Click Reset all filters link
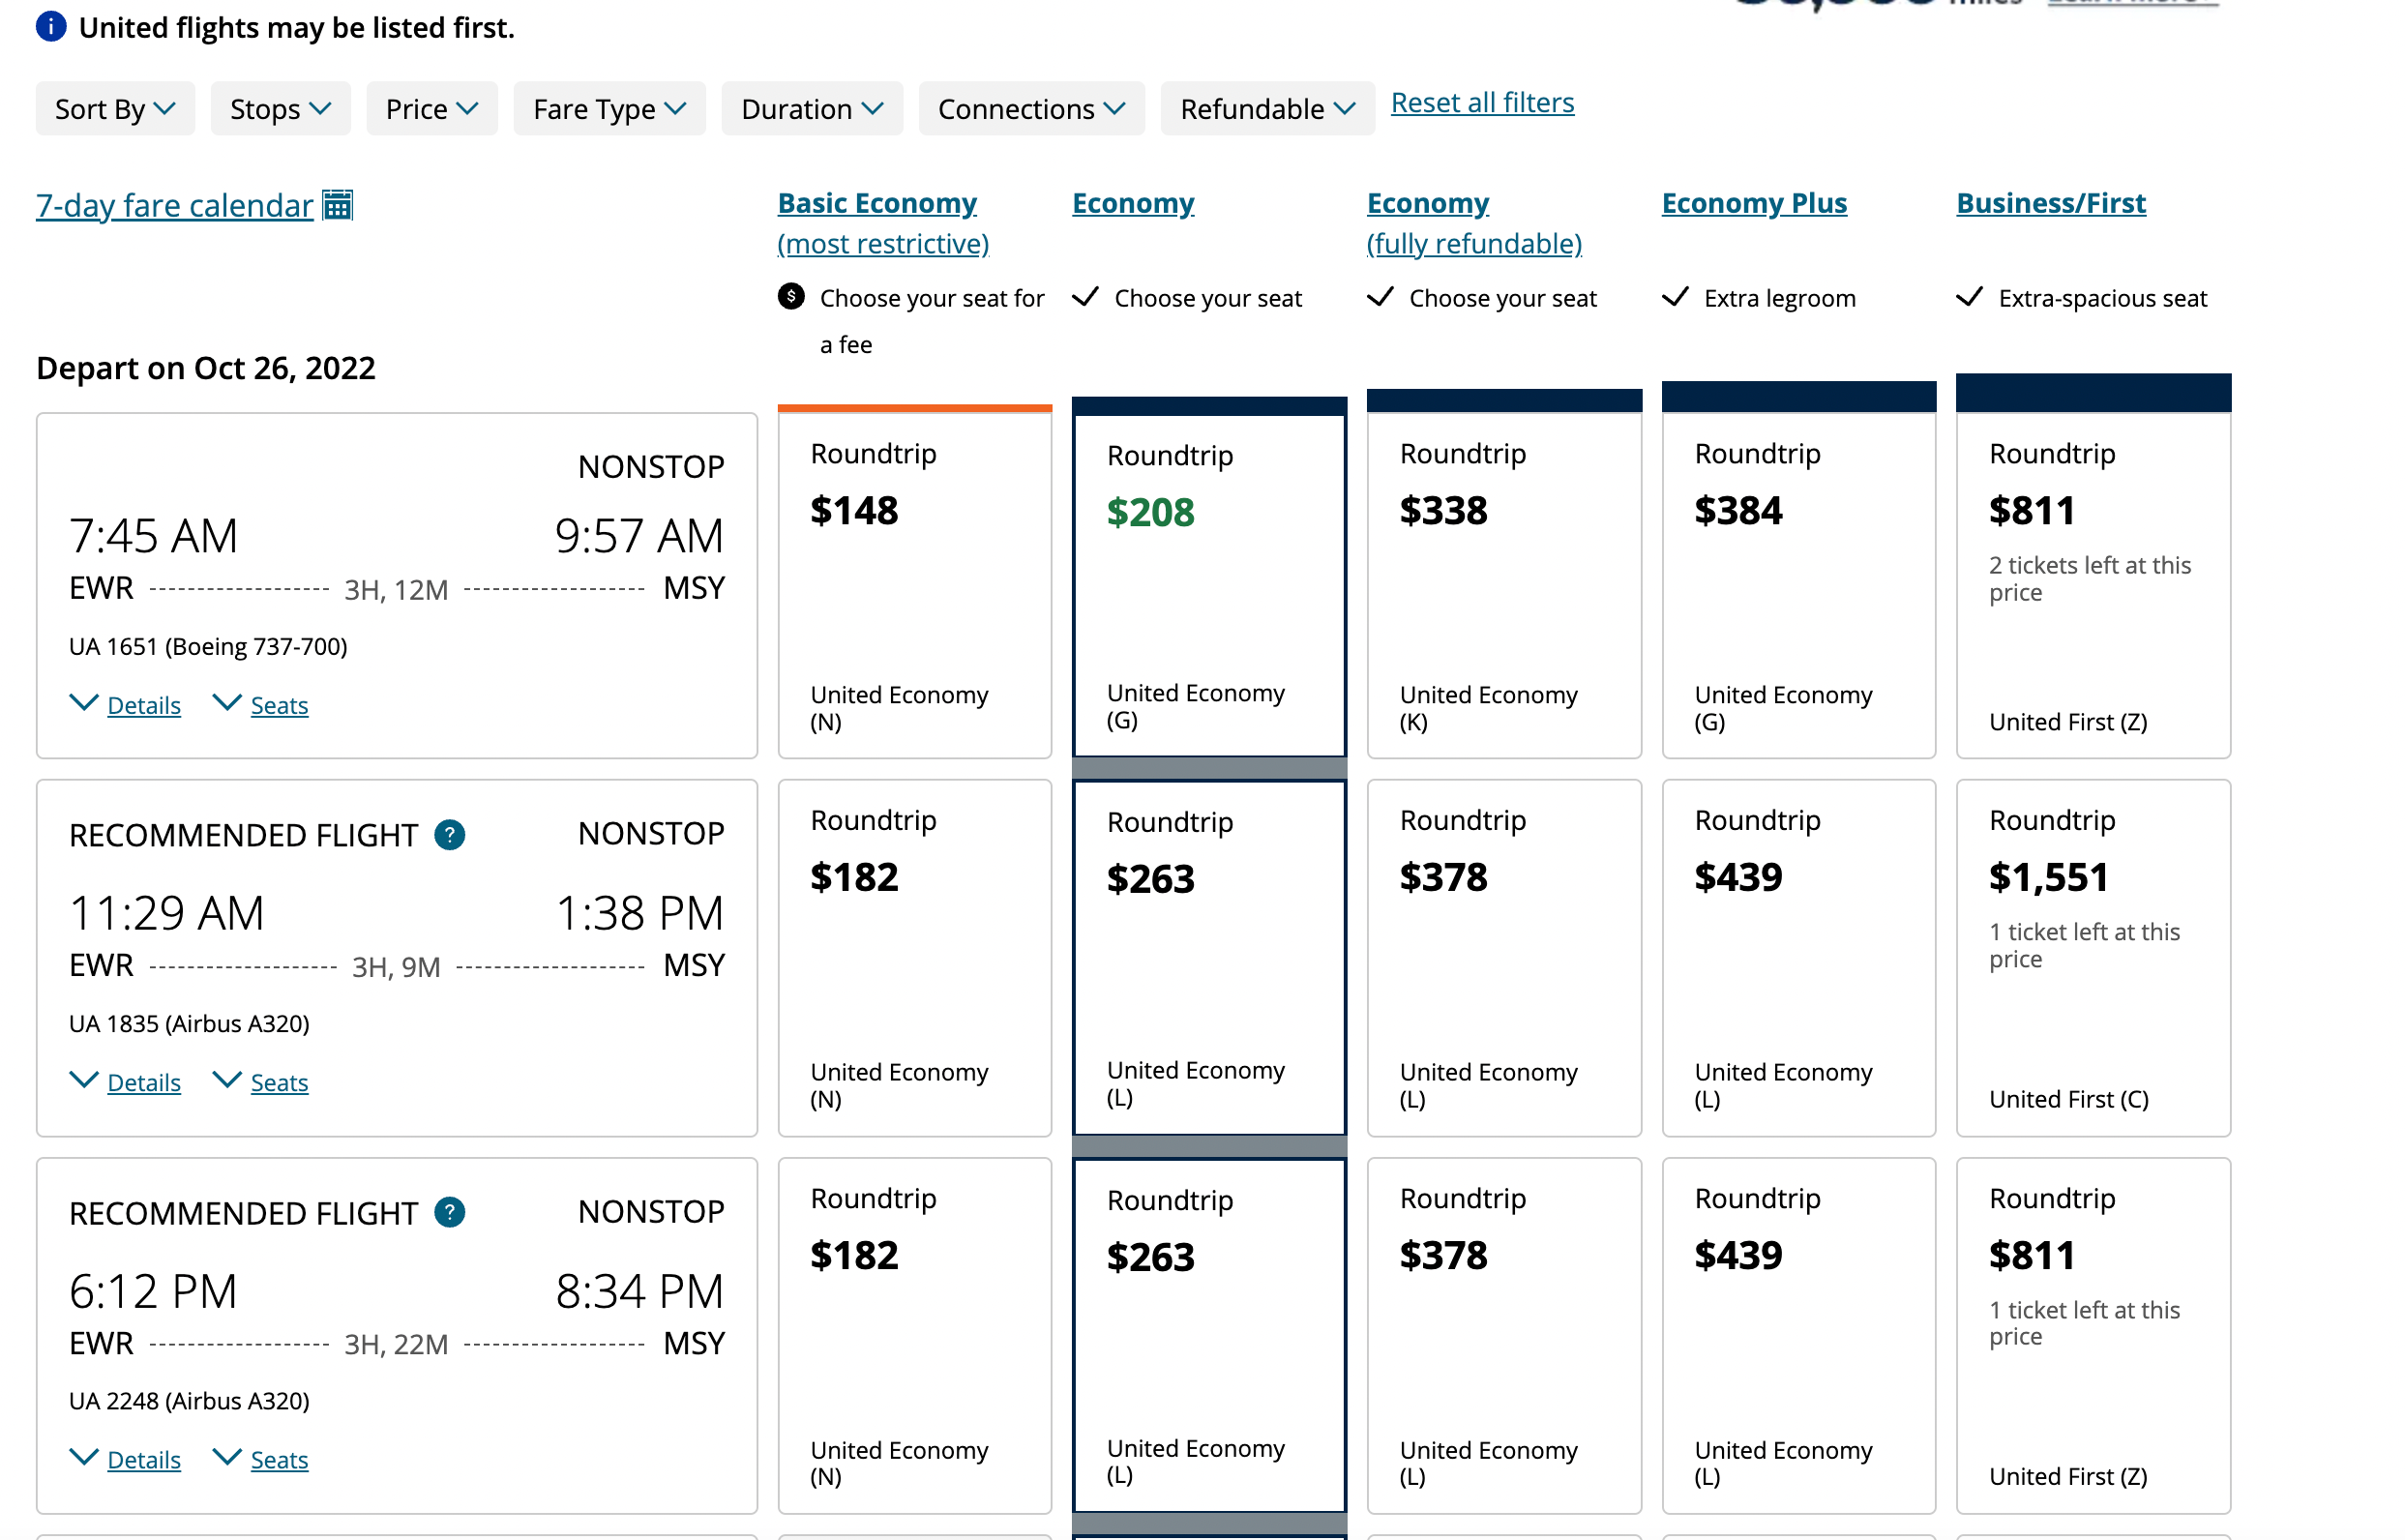The image size is (2405, 1540). [1481, 103]
